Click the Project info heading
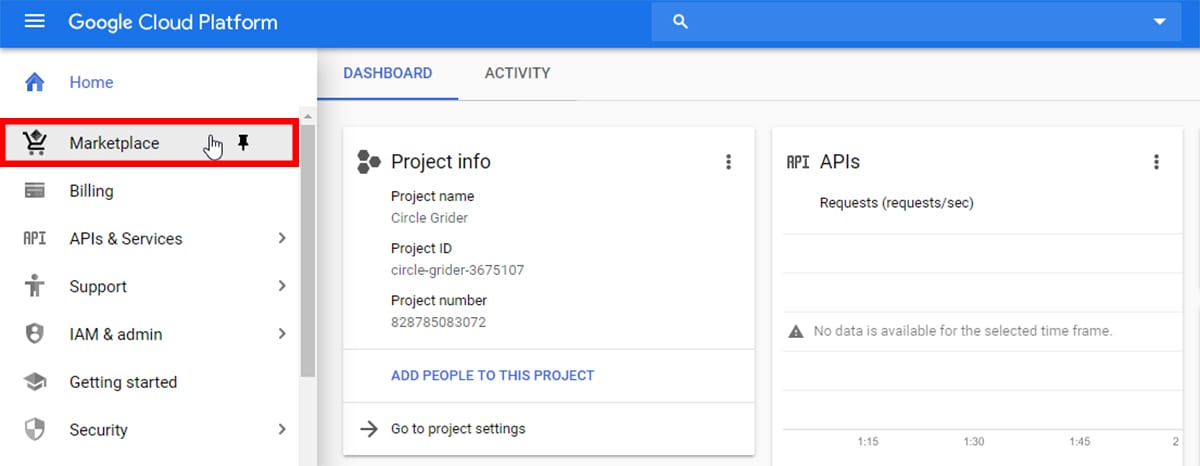Screen dimensions: 1200x466 [441, 161]
